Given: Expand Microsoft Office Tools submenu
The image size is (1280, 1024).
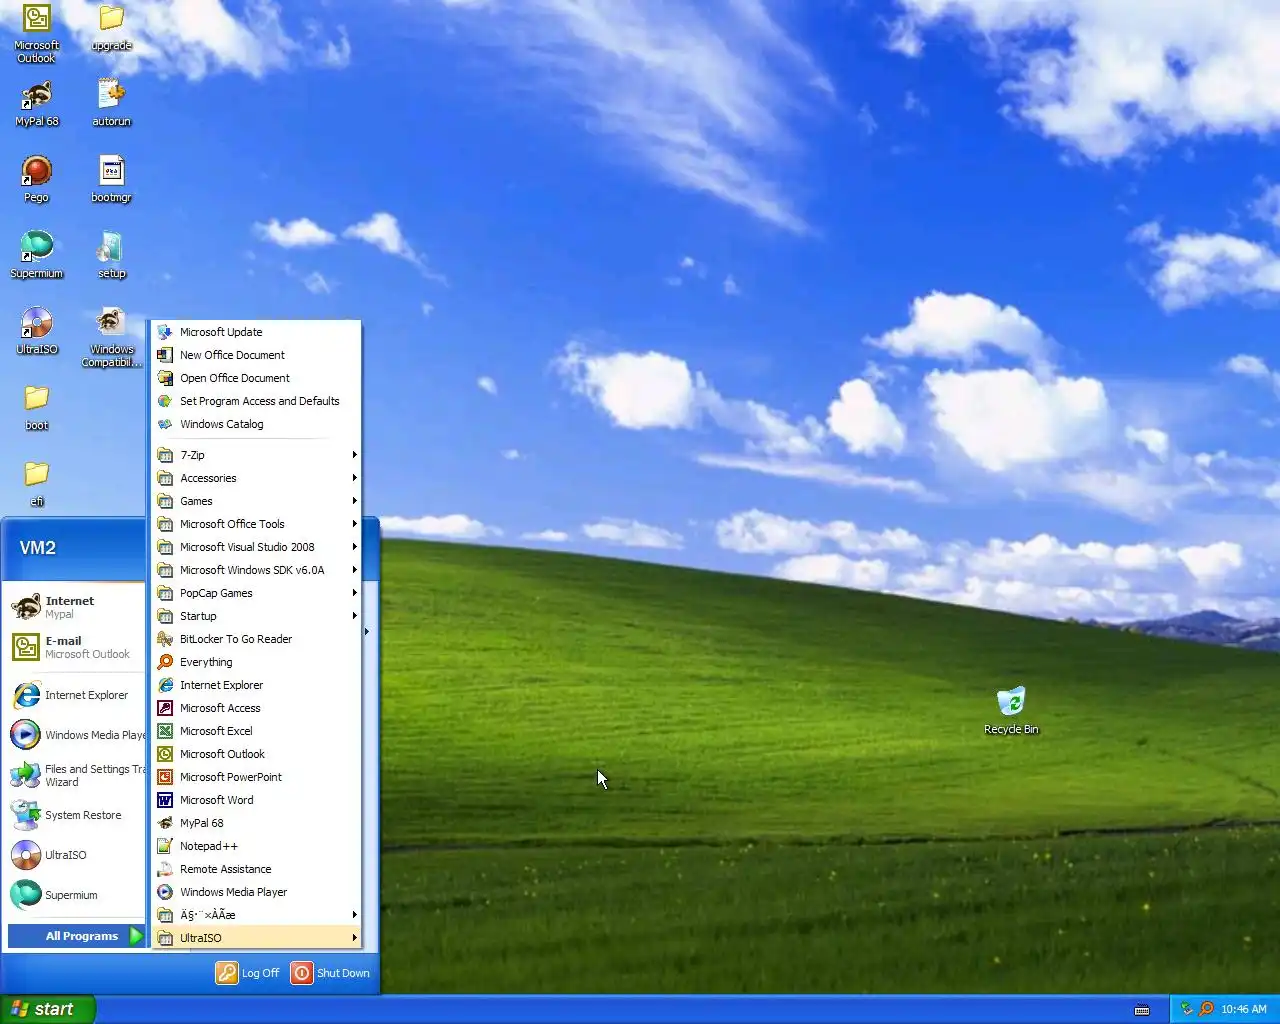Looking at the screenshot, I should [256, 524].
